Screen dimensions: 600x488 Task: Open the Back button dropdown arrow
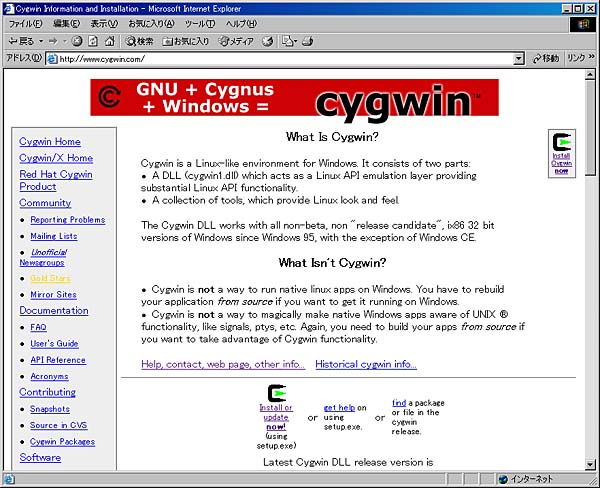[x=41, y=41]
